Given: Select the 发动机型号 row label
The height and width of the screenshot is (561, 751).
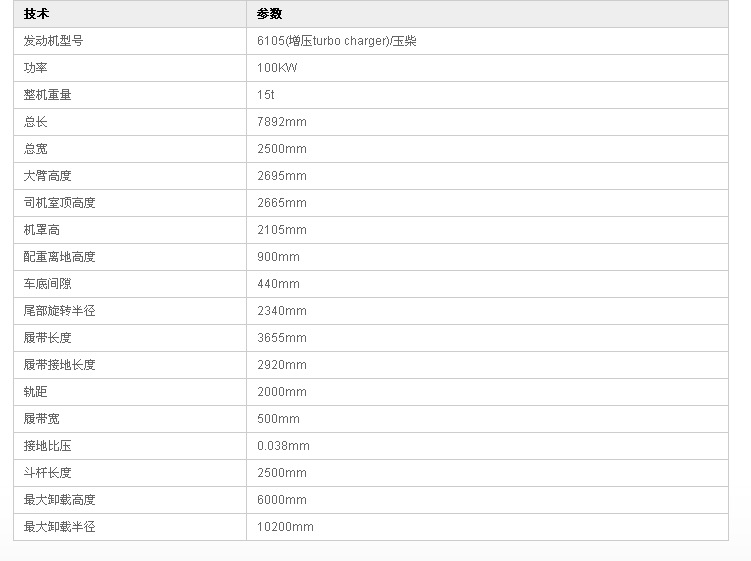Looking at the screenshot, I should pyautogui.click(x=53, y=41).
